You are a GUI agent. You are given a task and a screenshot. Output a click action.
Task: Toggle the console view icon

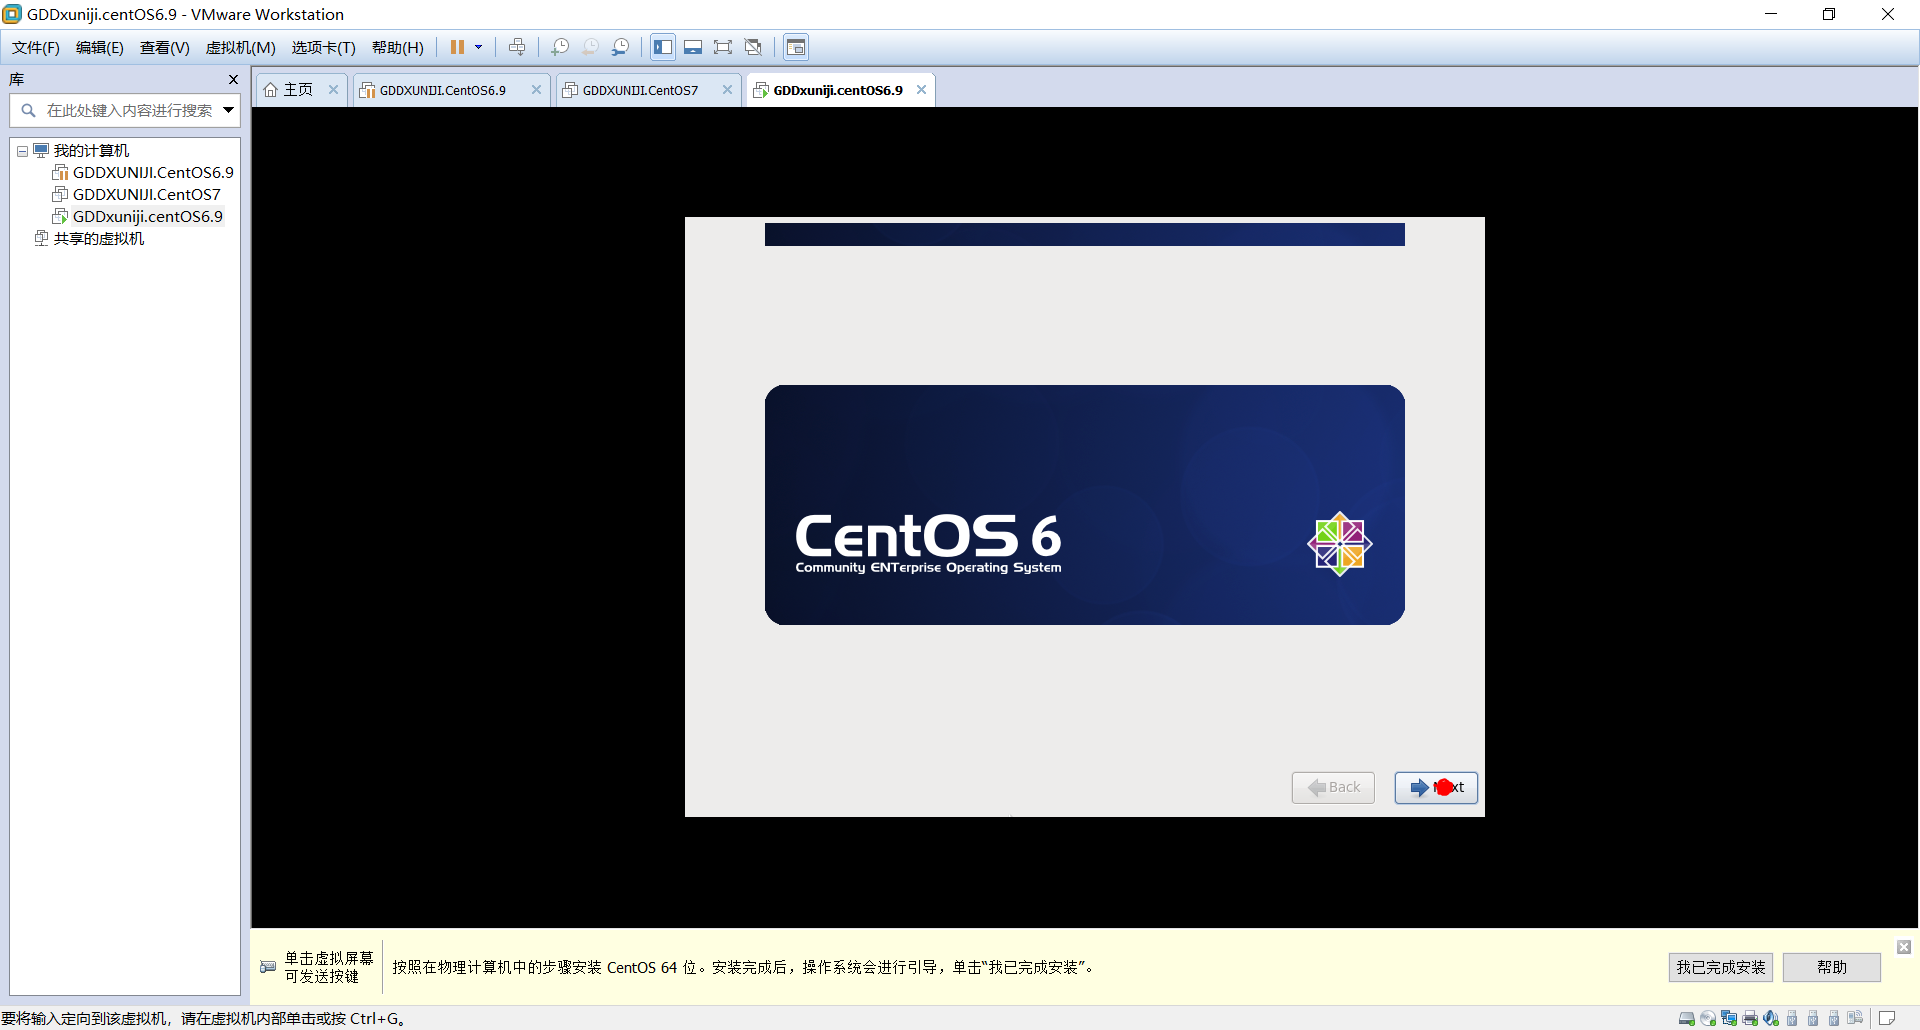[796, 47]
